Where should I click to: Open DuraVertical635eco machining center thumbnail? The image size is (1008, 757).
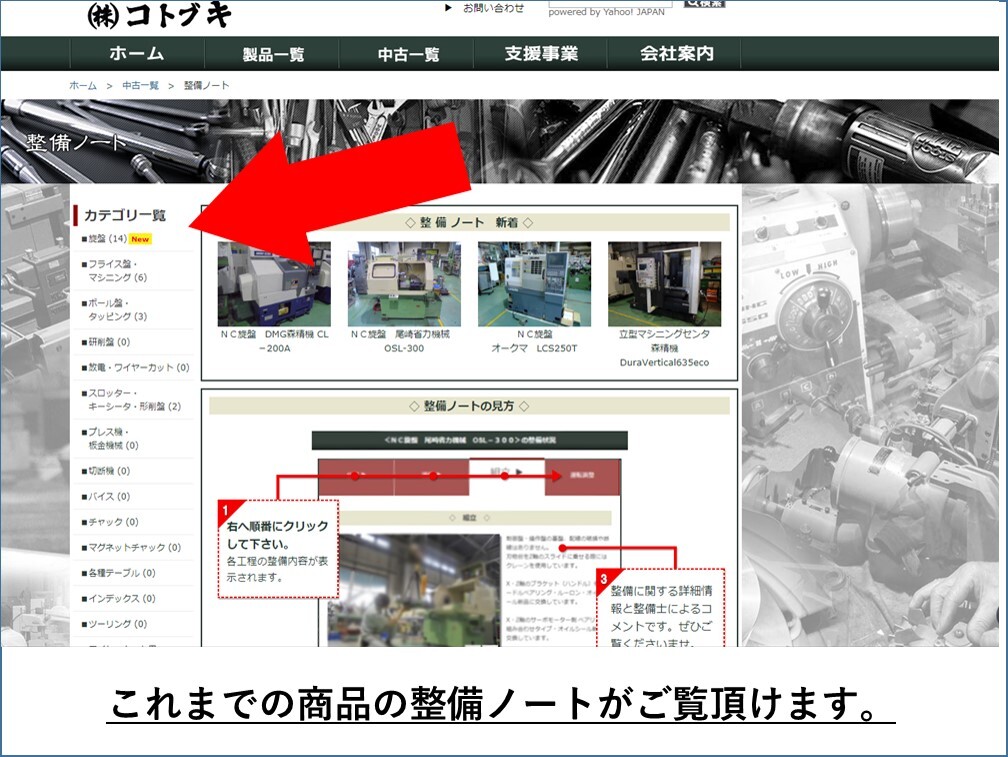pos(664,284)
